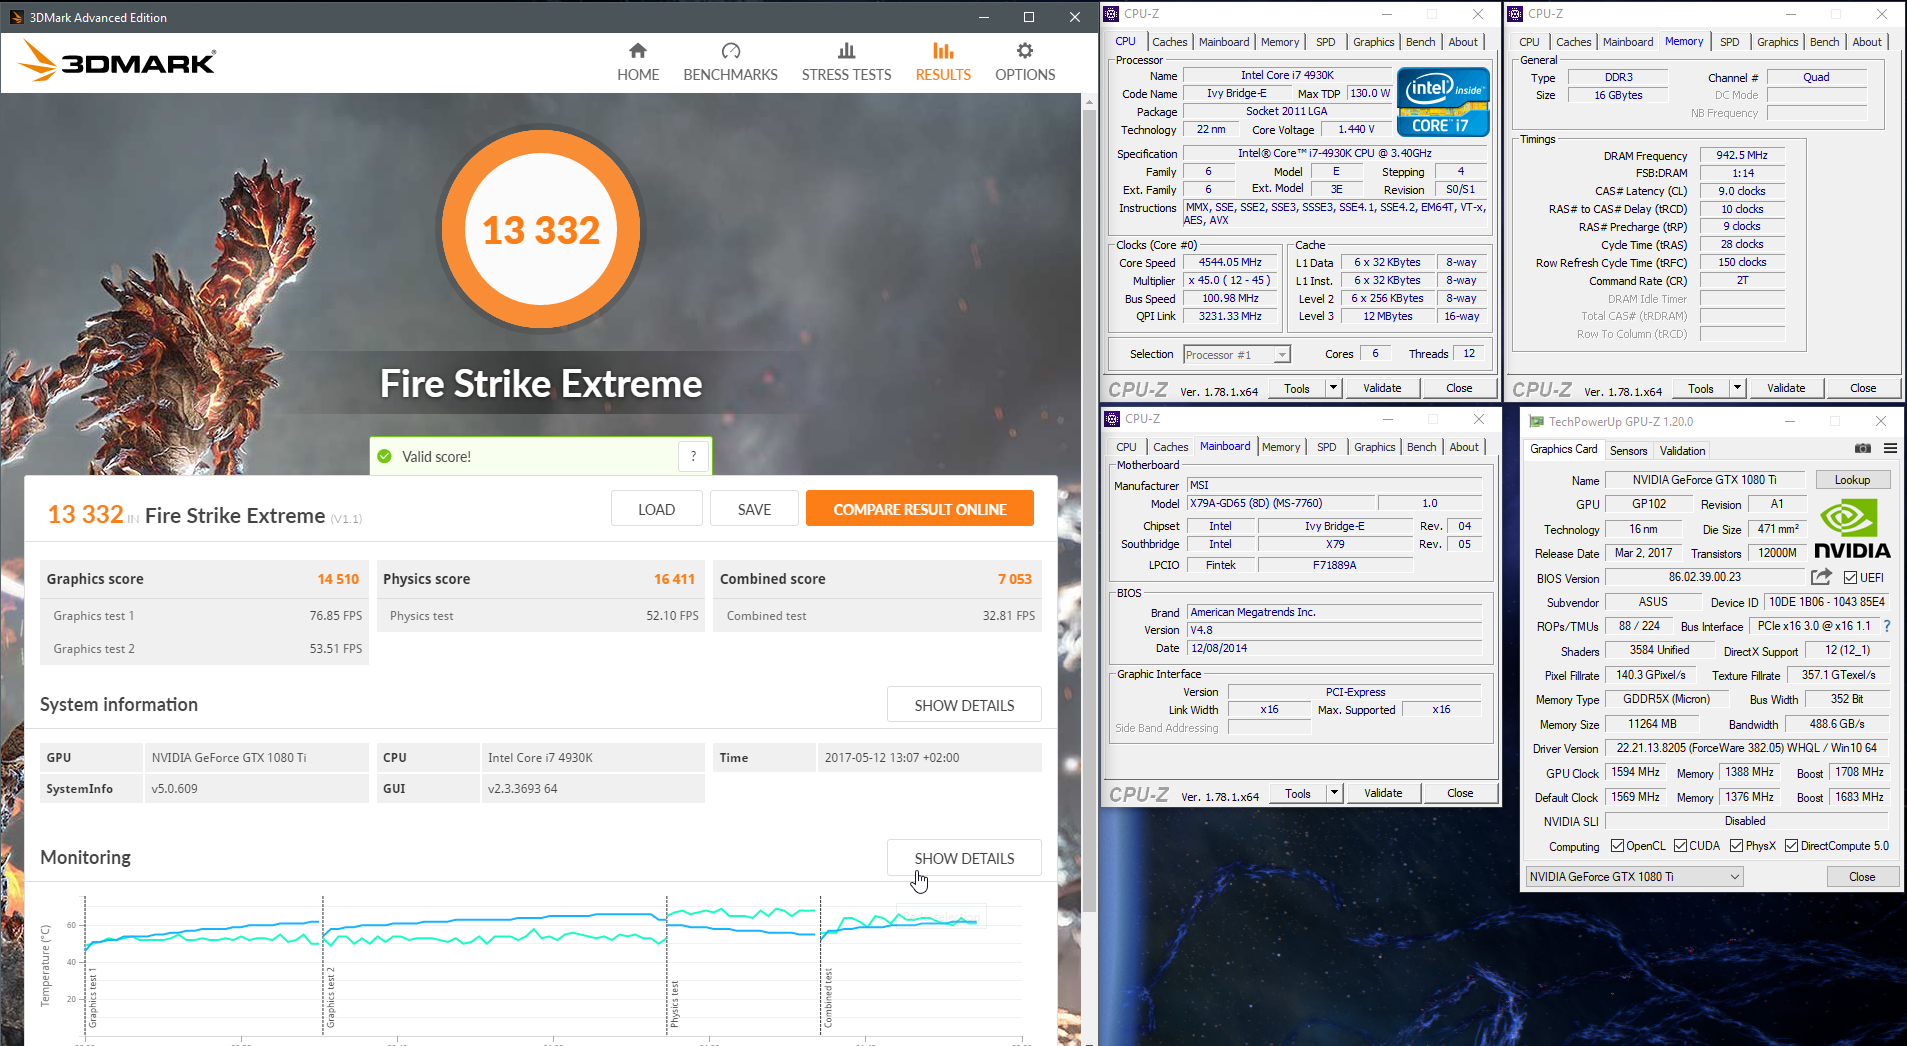Click the Graphics score value 14 510

[338, 579]
